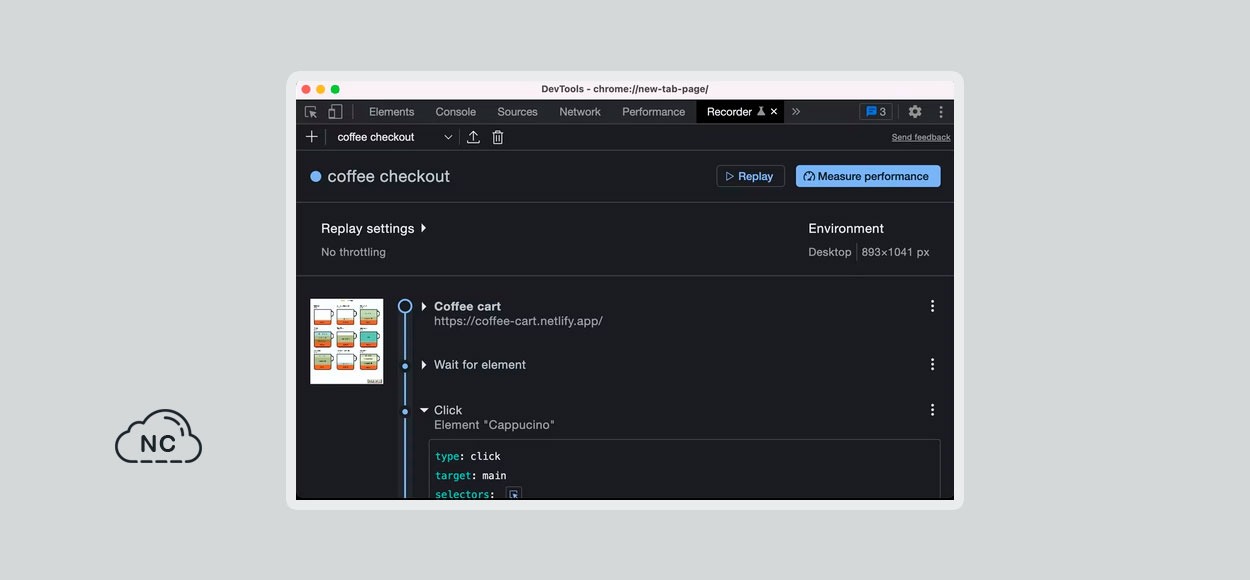Export the recording with upload icon
Viewport: 1250px width, 580px height.
click(474, 137)
